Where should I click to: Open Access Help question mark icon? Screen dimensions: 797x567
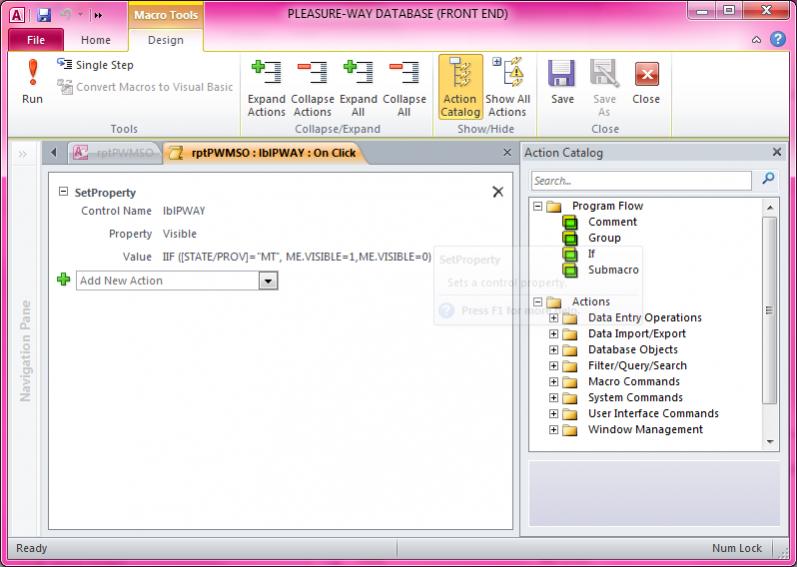click(778, 39)
